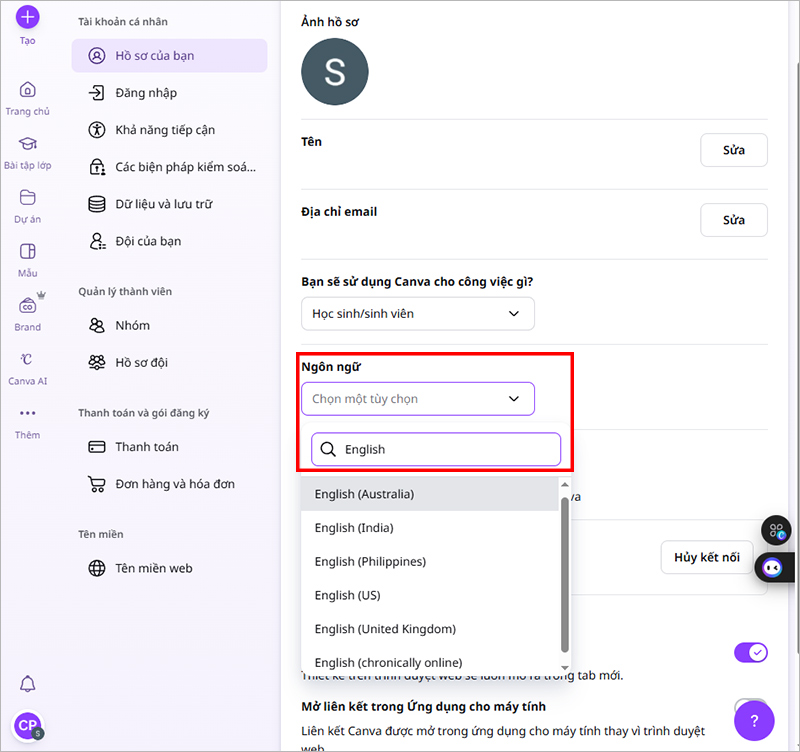Screen dimensions: 800x752
Task: Turn off the purple enabled toggle switch
Action: (750, 653)
